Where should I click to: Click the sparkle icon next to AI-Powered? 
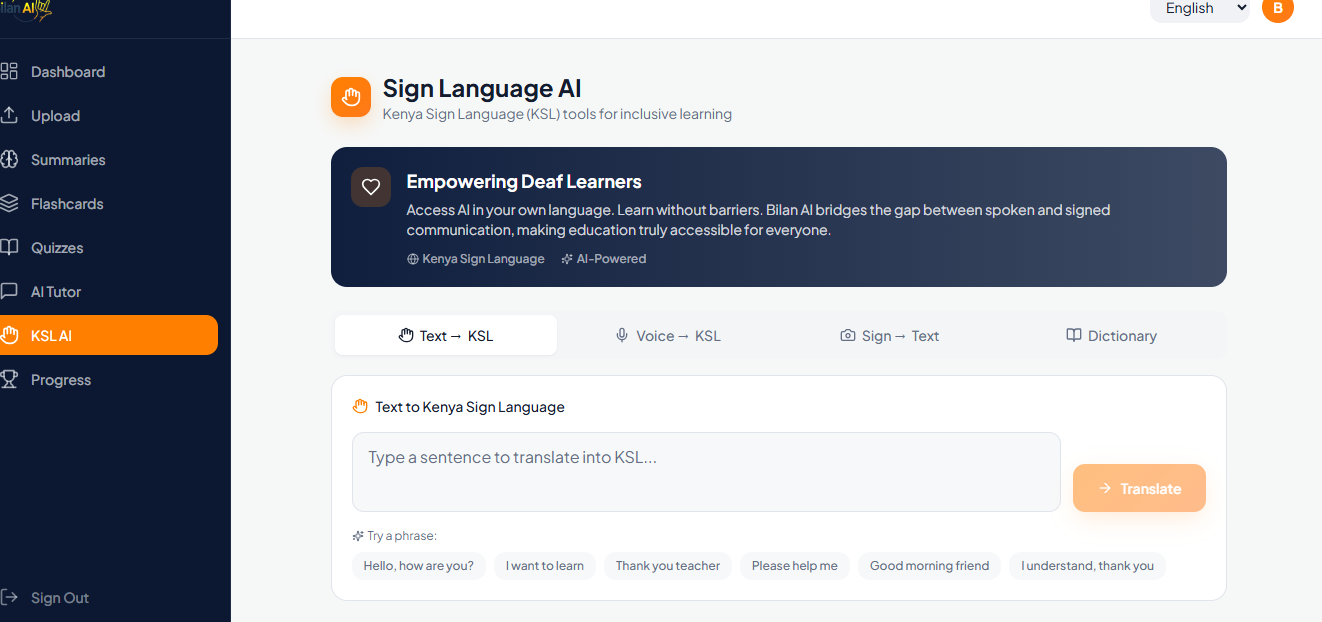[x=567, y=259]
